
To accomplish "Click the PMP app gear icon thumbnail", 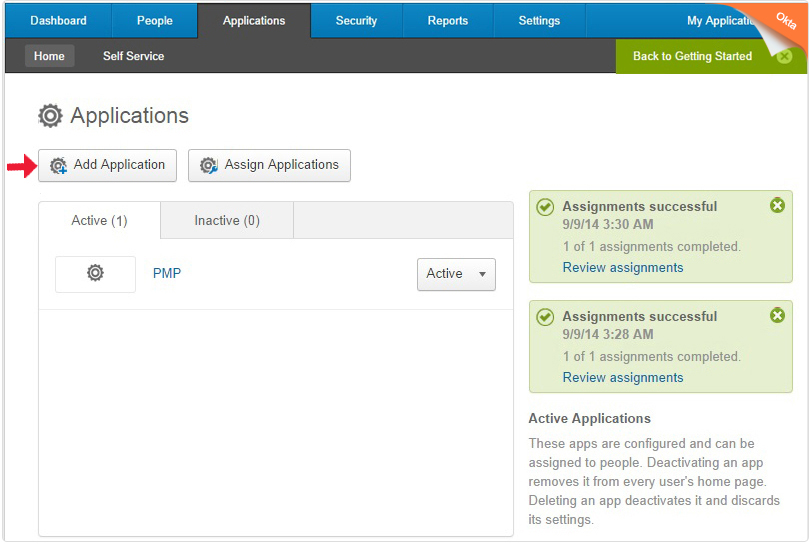I will point(95,274).
